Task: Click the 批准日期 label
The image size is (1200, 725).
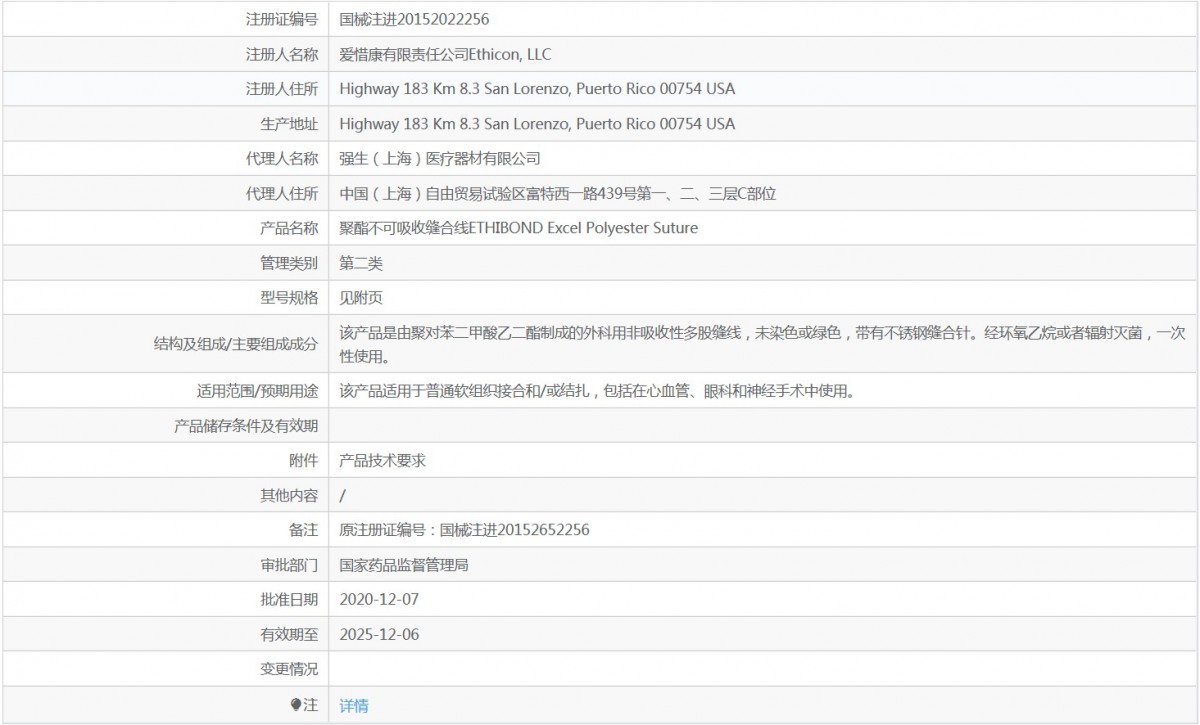Action: click(x=289, y=600)
